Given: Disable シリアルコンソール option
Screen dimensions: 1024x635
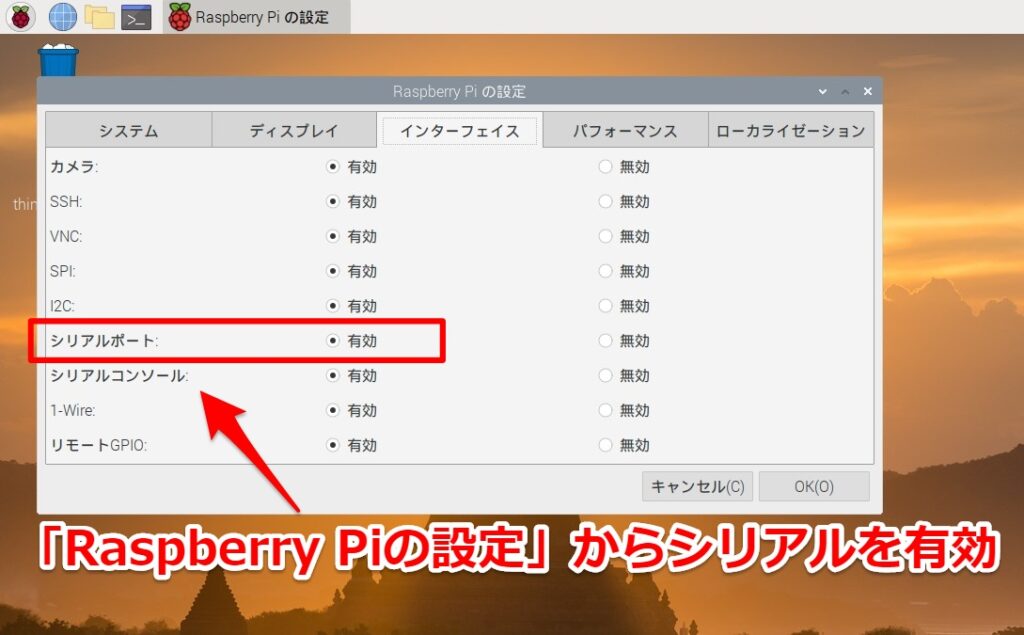Looking at the screenshot, I should 606,376.
